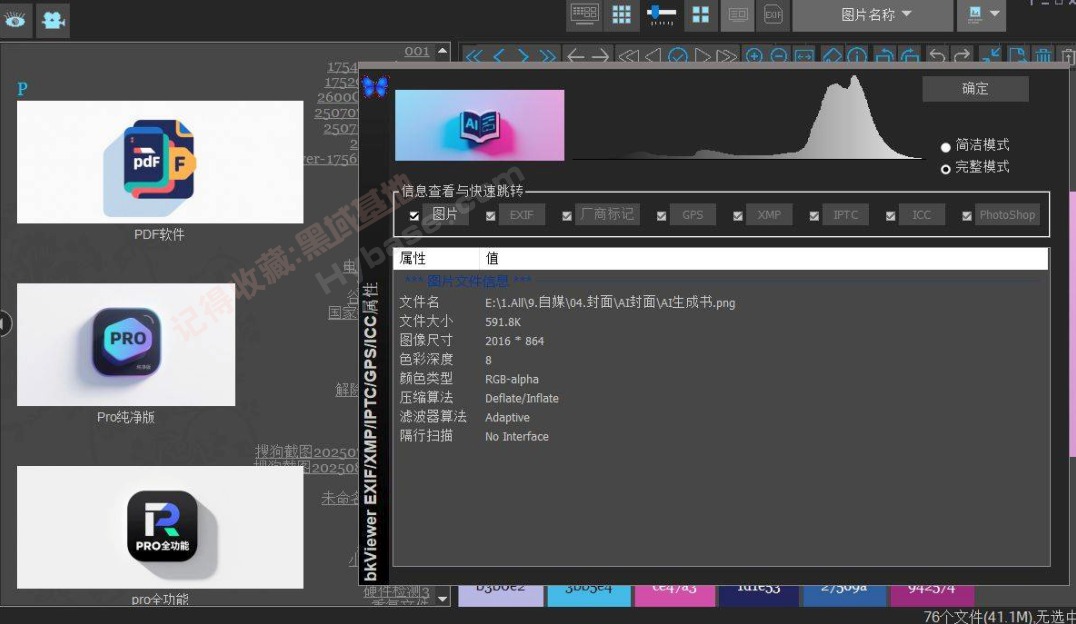Viewport: 1076px width, 624px height.
Task: Select the thumbnail grid view icon
Action: (621, 15)
